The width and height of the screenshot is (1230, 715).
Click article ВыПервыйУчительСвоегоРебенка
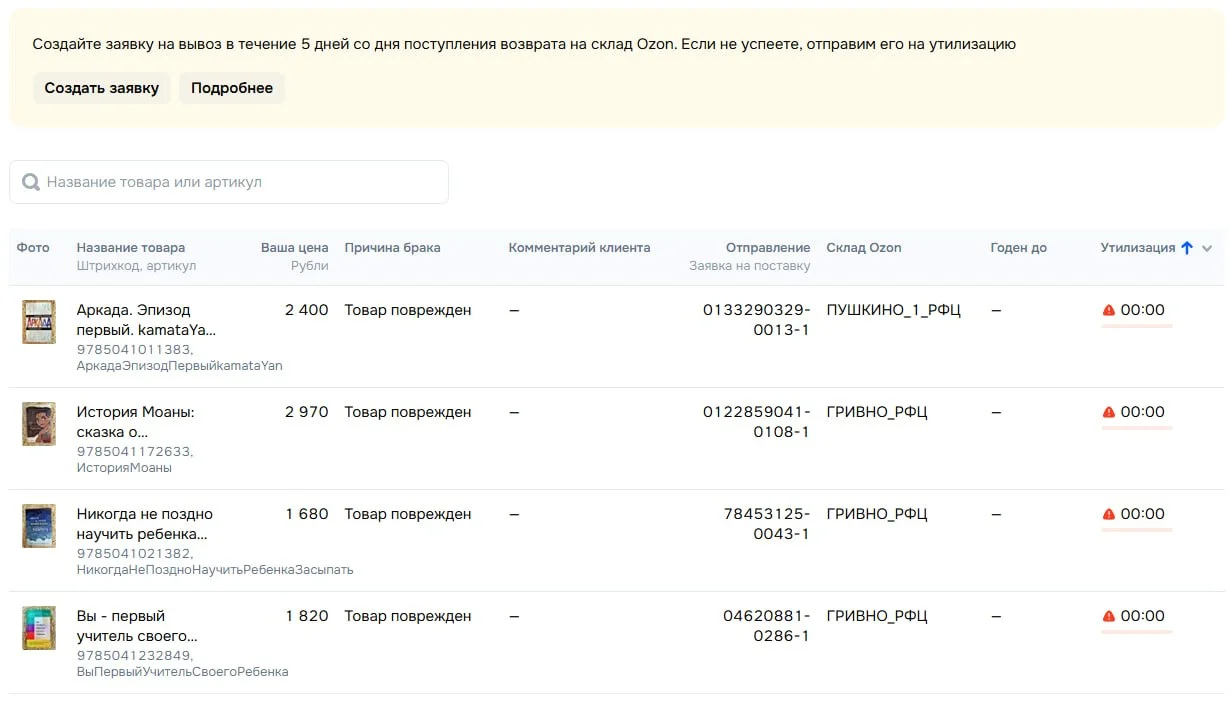pyautogui.click(x=183, y=672)
